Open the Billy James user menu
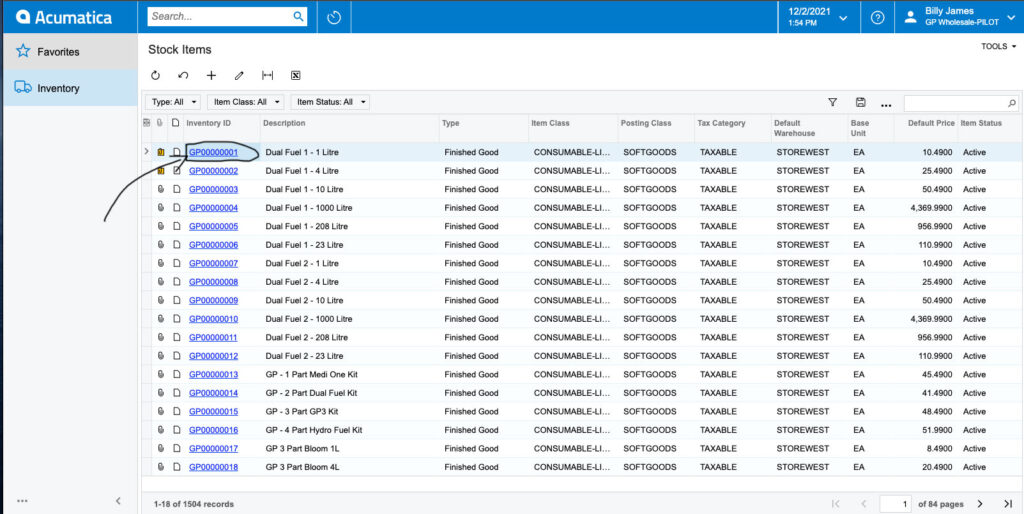The image size is (1024, 514). tap(961, 17)
